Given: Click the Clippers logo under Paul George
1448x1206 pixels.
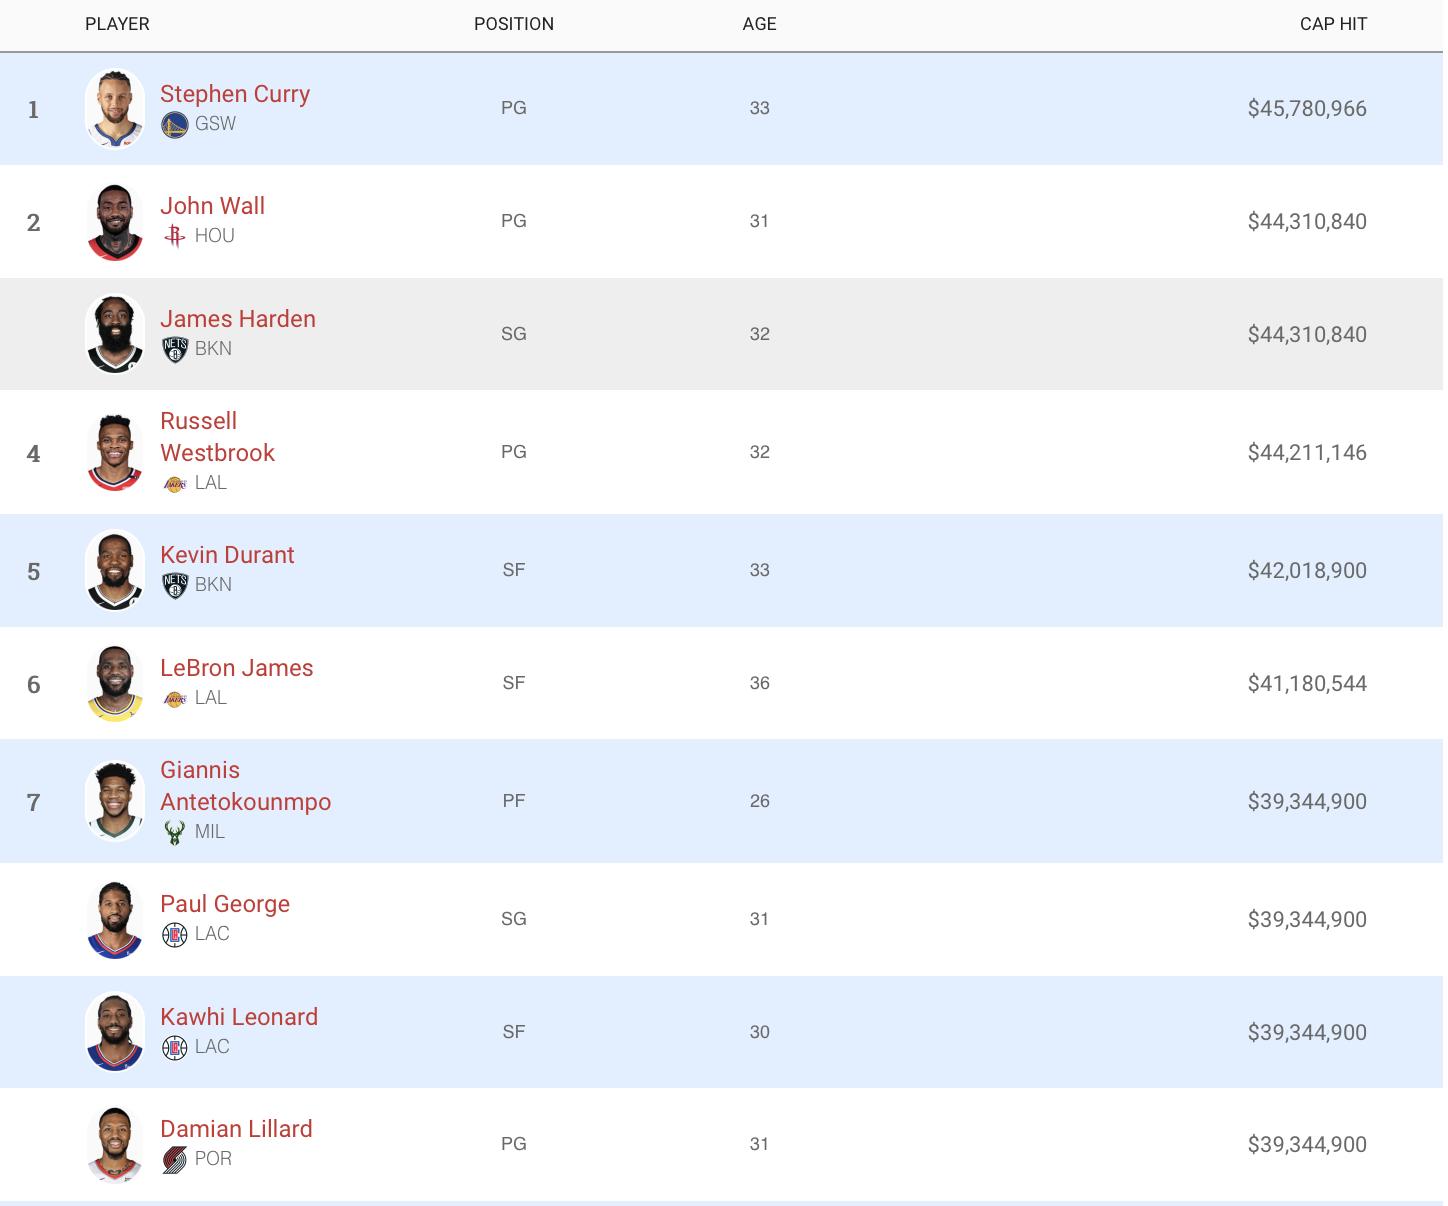Looking at the screenshot, I should tap(174, 935).
